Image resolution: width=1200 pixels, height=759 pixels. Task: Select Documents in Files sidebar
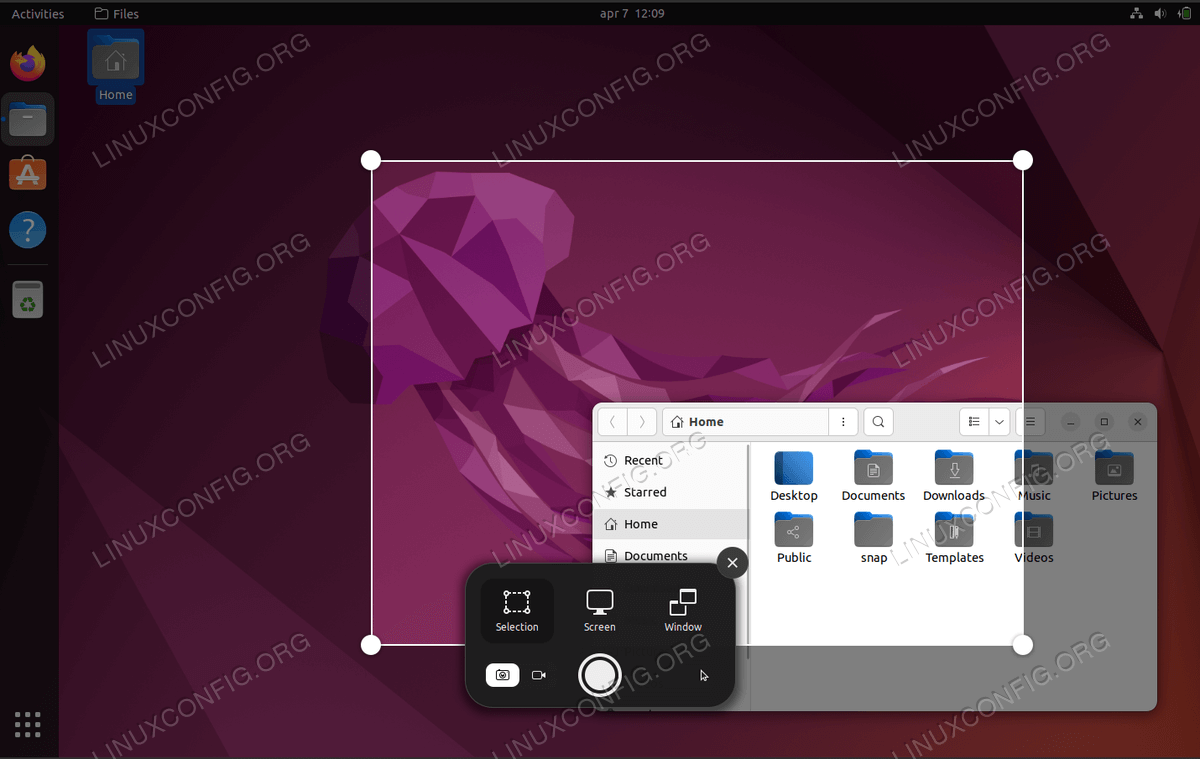(x=671, y=556)
